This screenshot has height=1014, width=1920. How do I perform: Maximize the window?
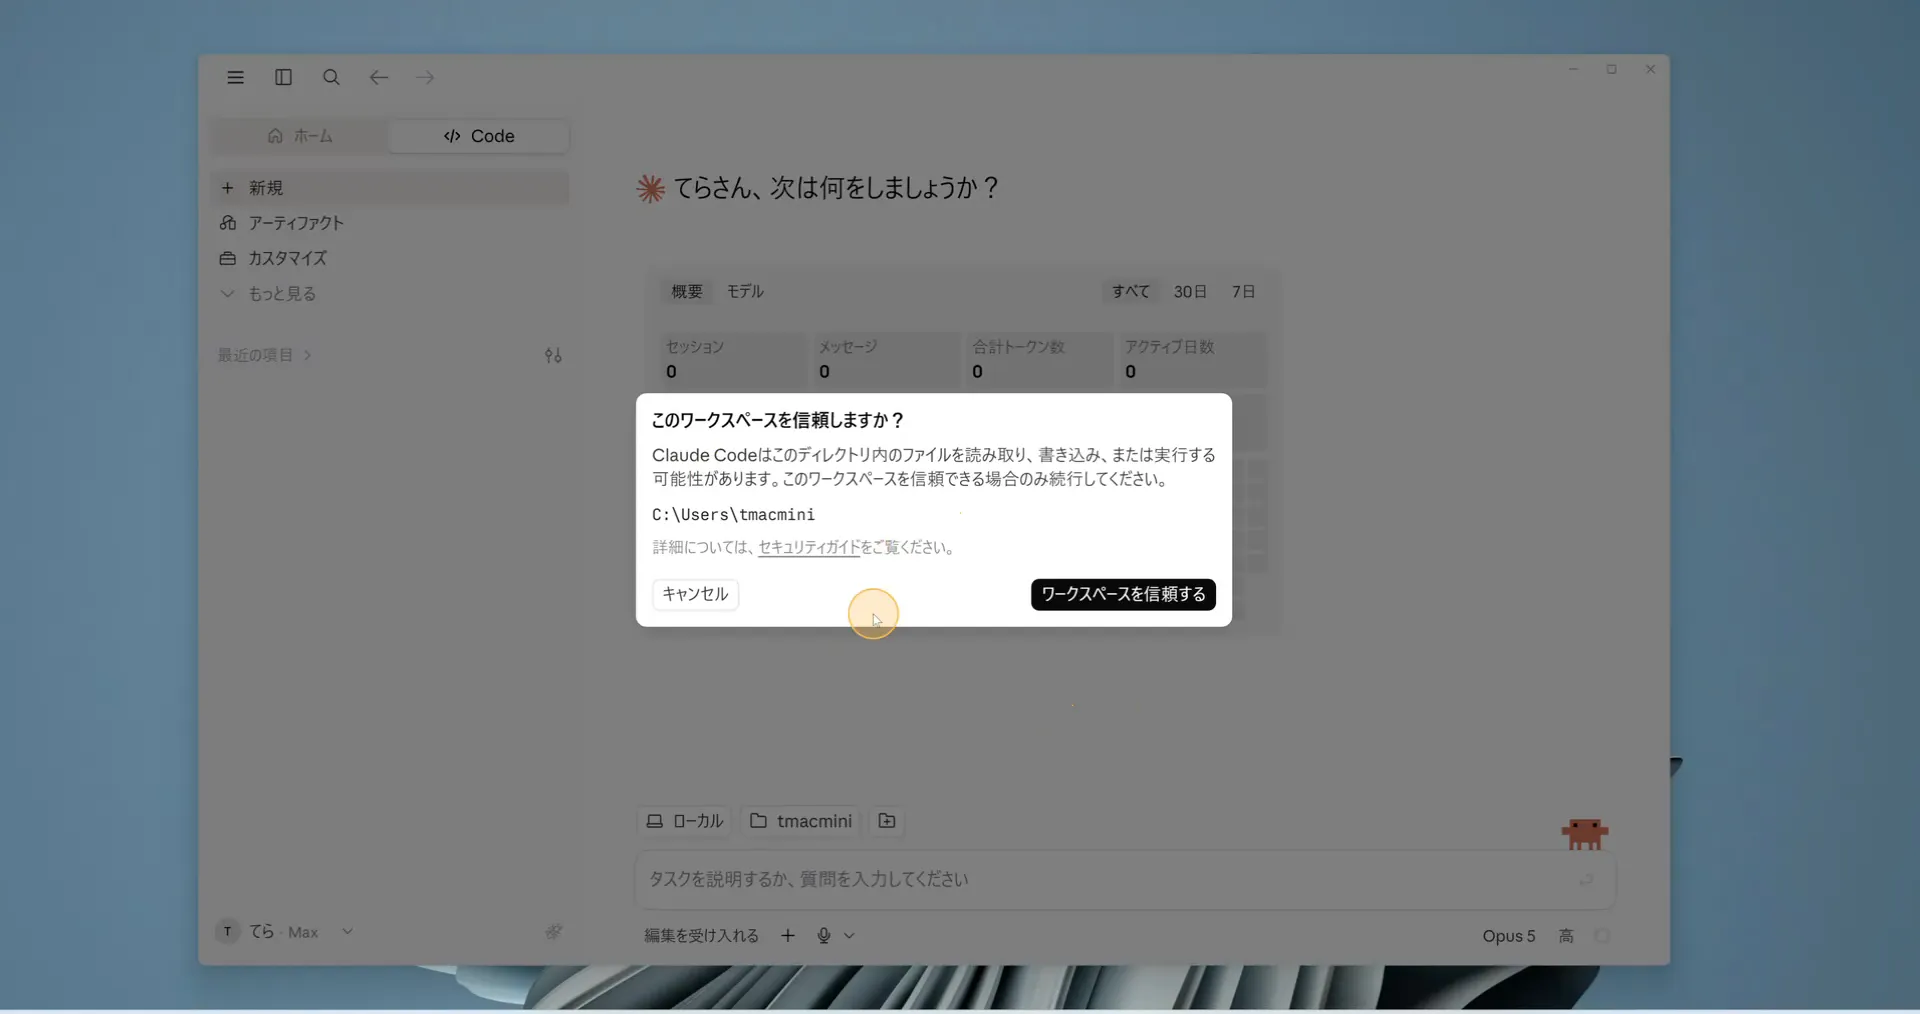pyautogui.click(x=1611, y=69)
